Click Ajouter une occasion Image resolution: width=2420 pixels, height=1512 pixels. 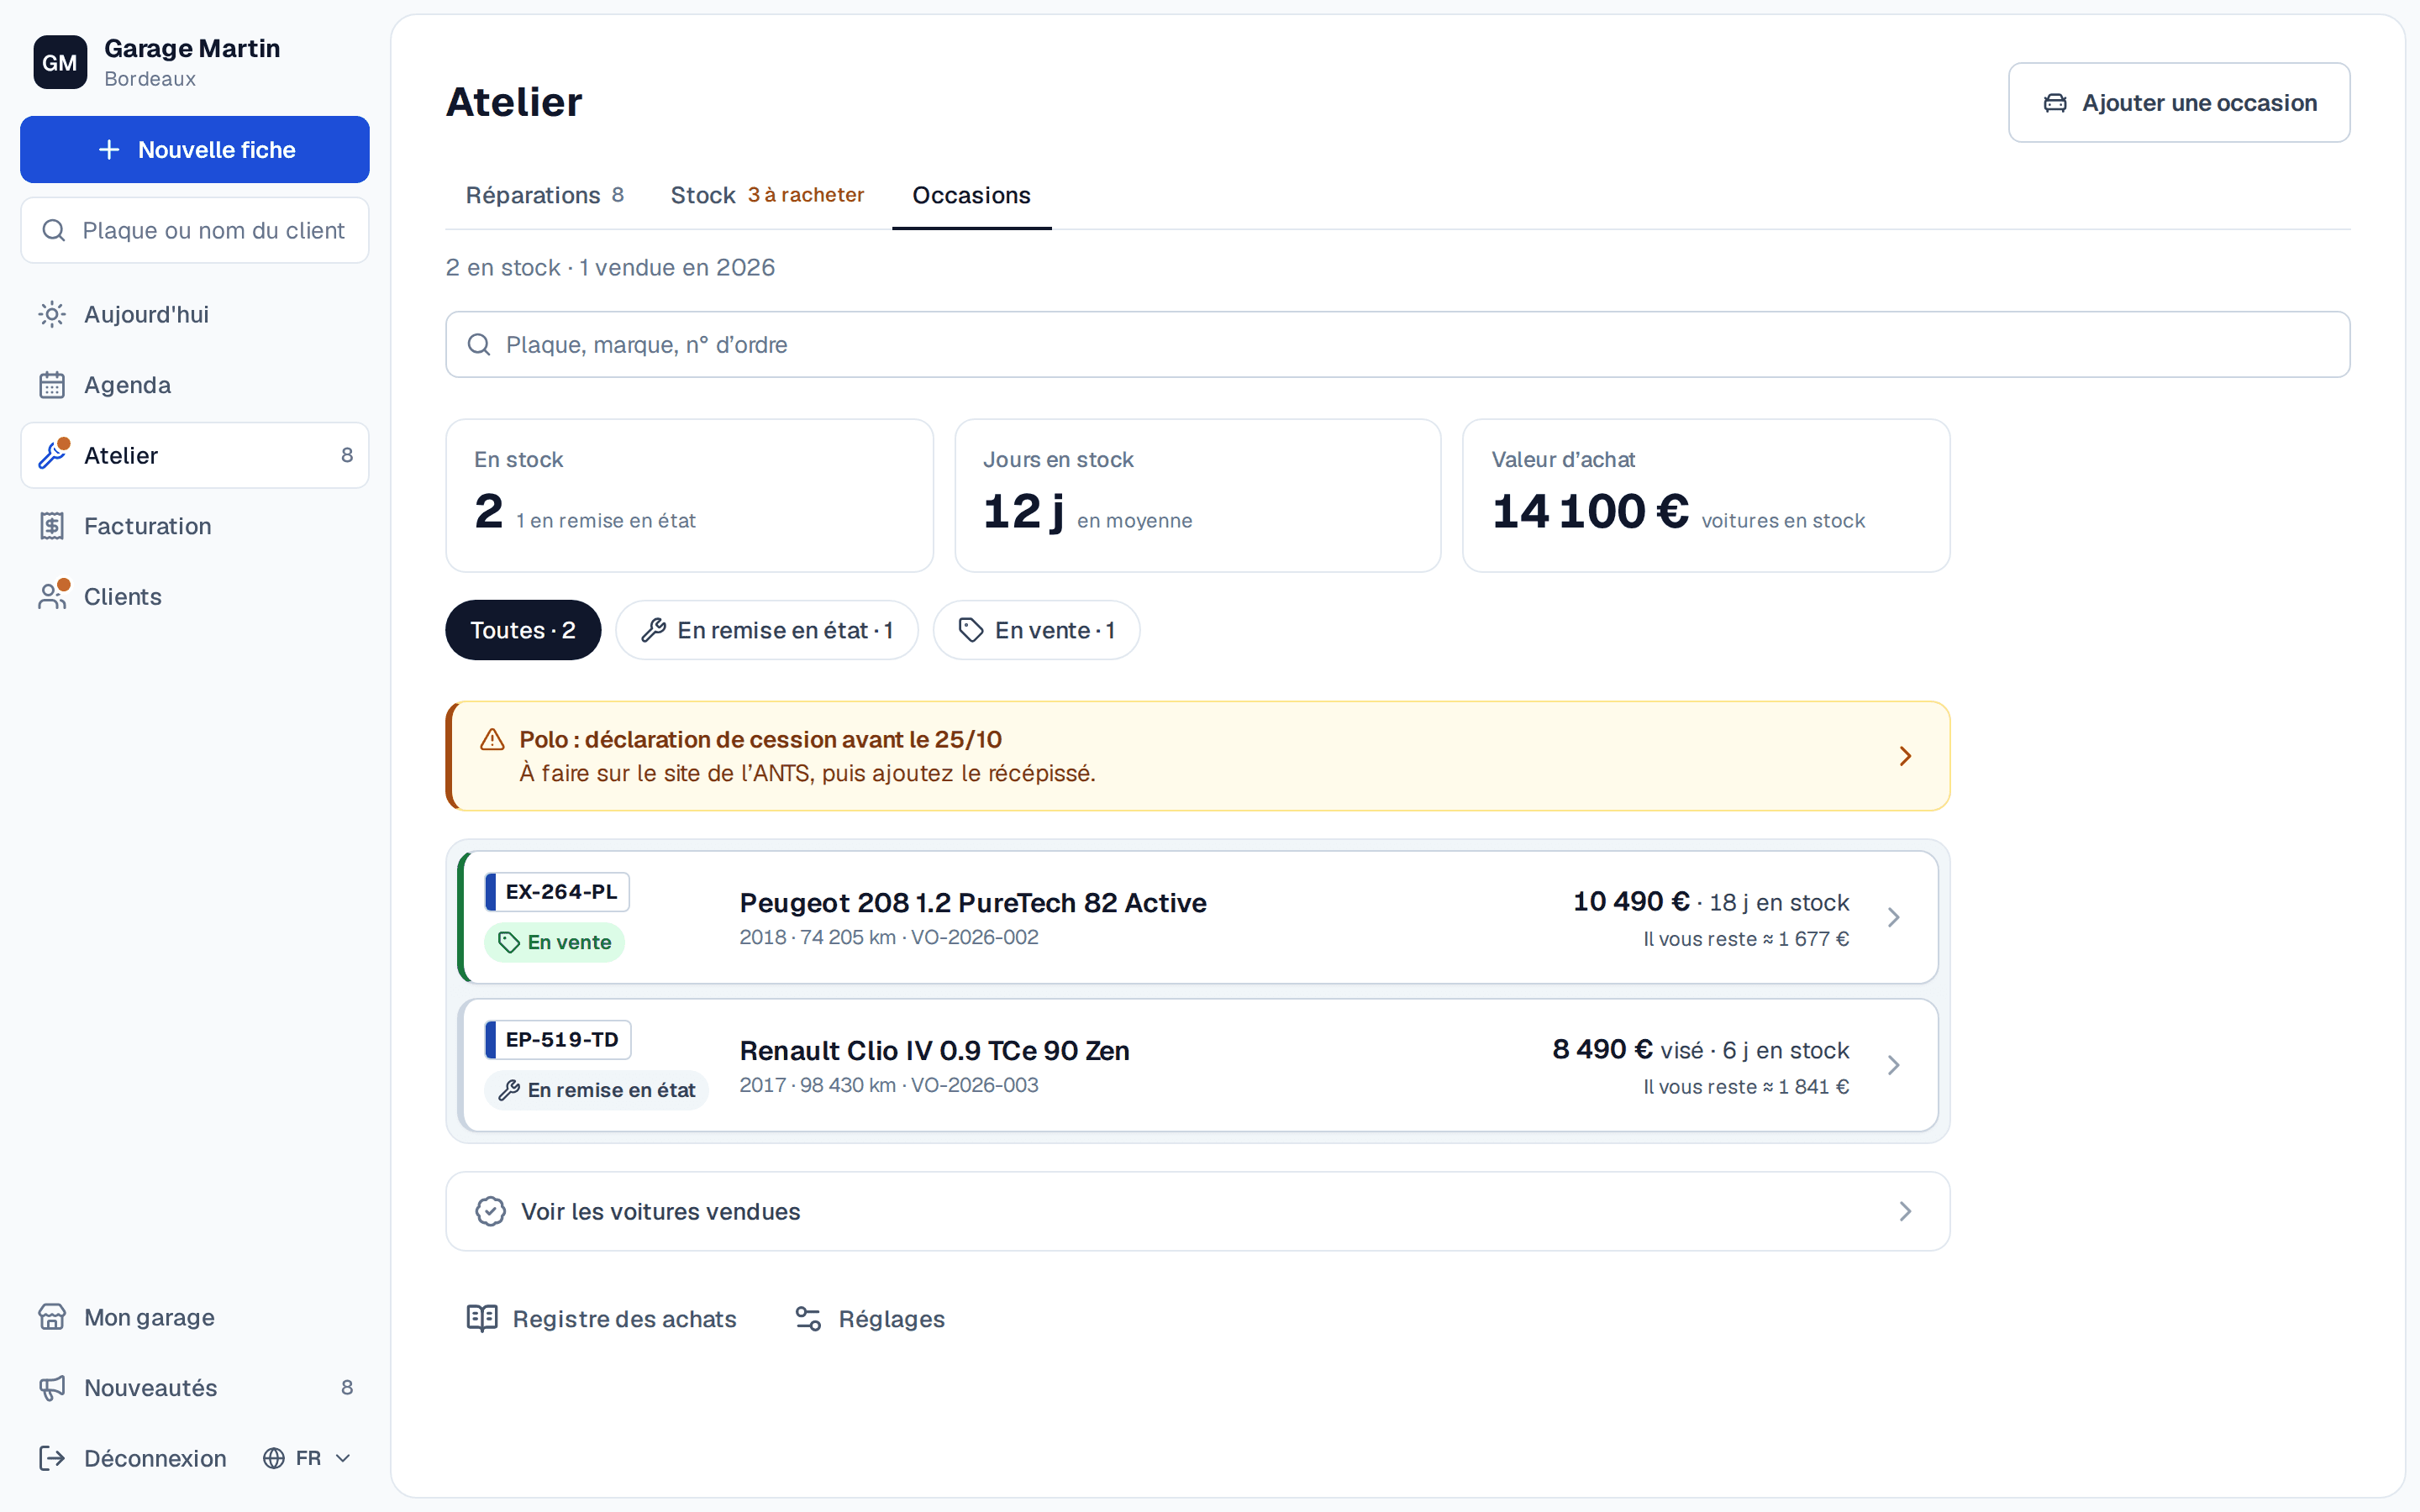(x=2179, y=102)
